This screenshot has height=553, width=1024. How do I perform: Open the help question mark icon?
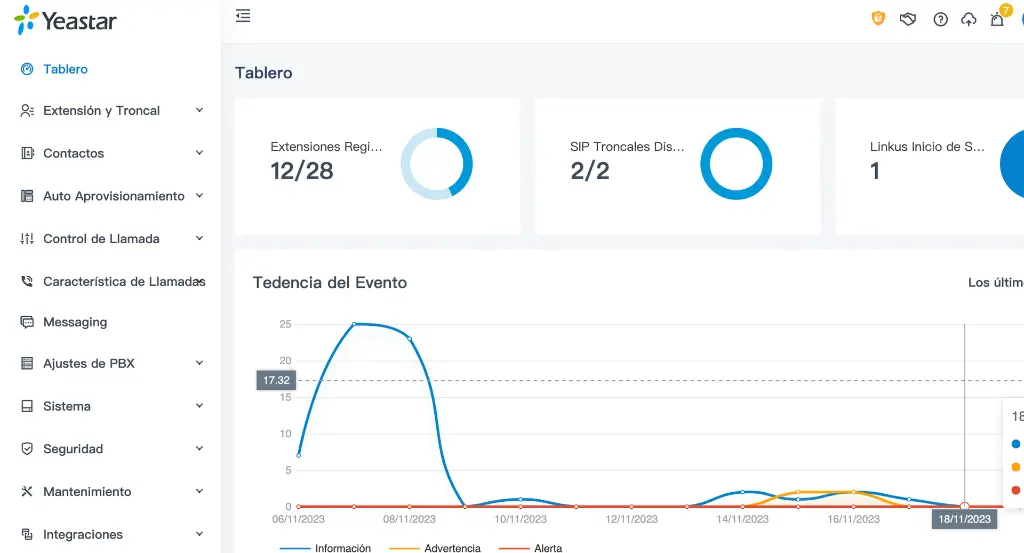(x=940, y=19)
